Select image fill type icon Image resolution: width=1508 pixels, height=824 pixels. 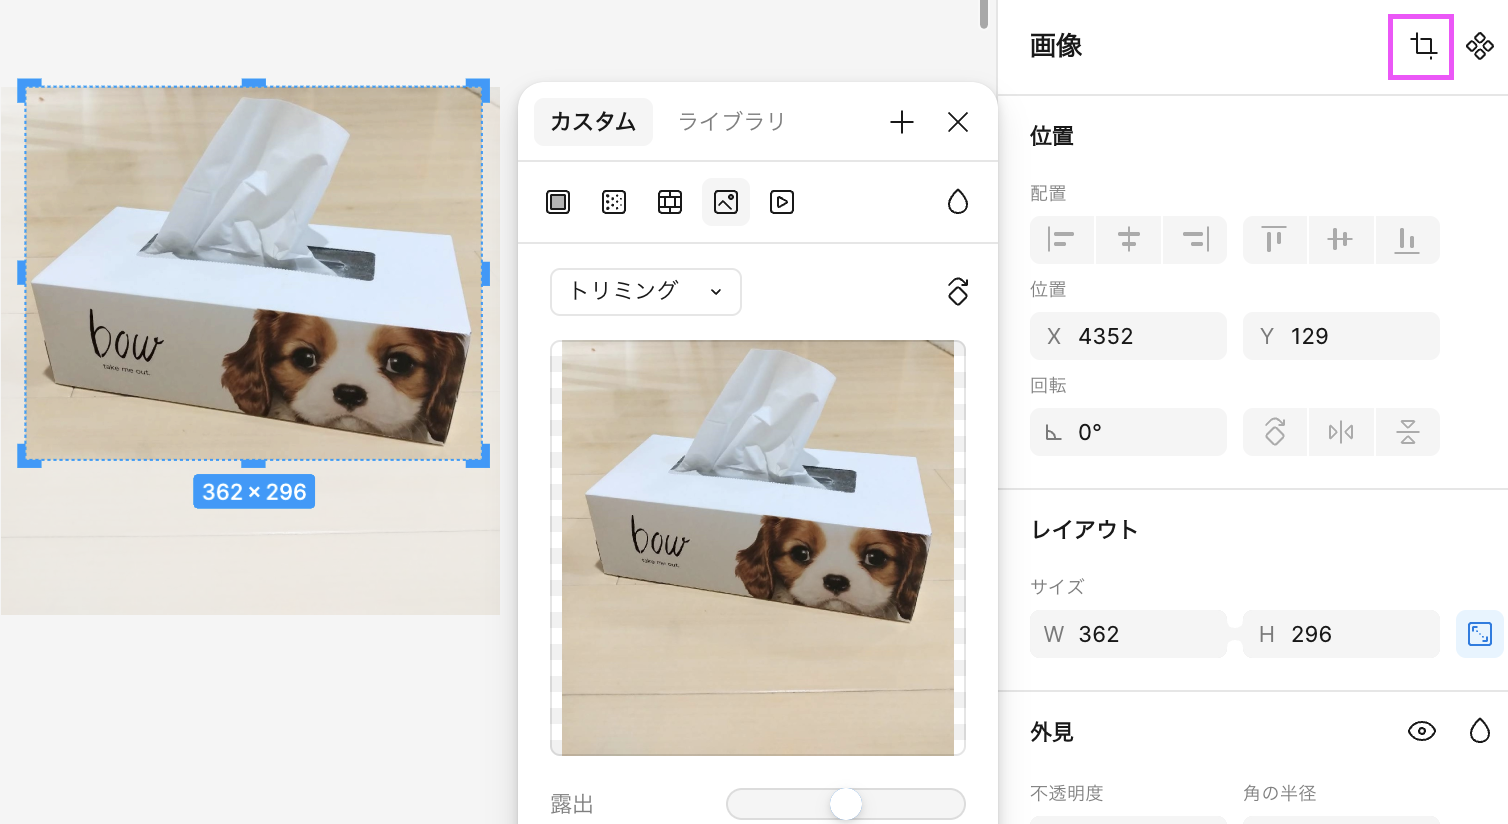[726, 202]
